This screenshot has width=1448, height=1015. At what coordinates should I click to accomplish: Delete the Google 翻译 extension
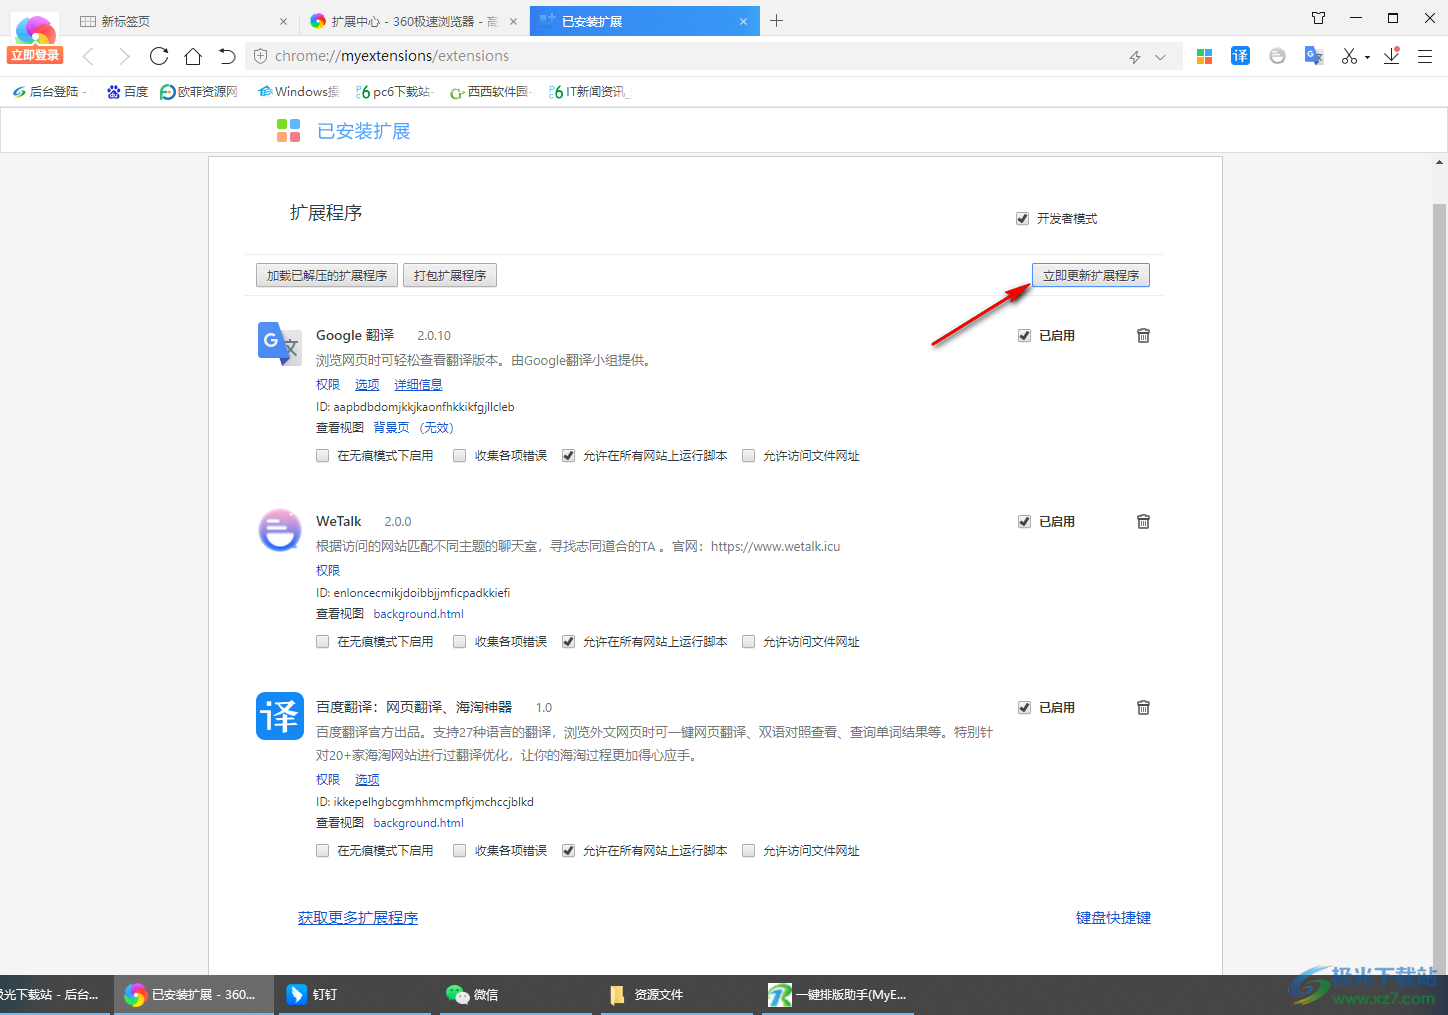tap(1144, 336)
